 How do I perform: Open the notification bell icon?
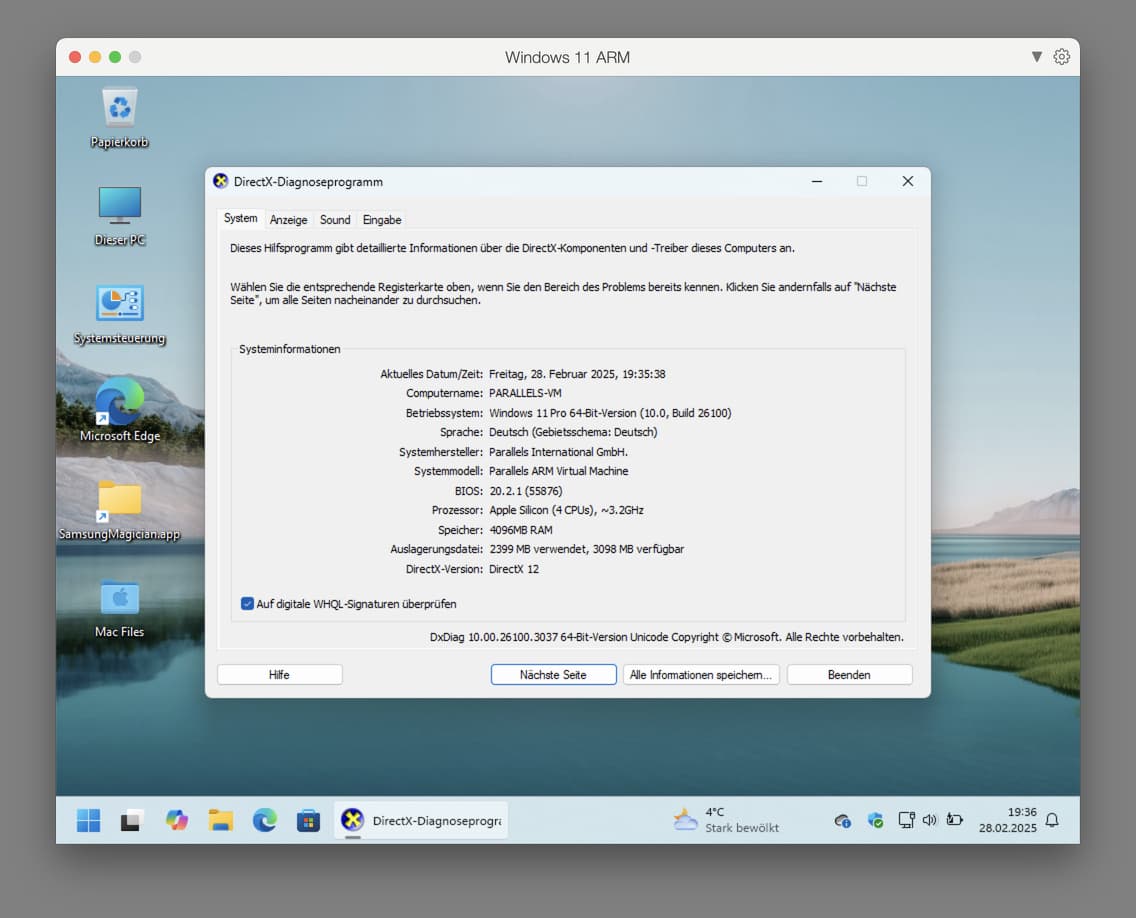point(1052,820)
